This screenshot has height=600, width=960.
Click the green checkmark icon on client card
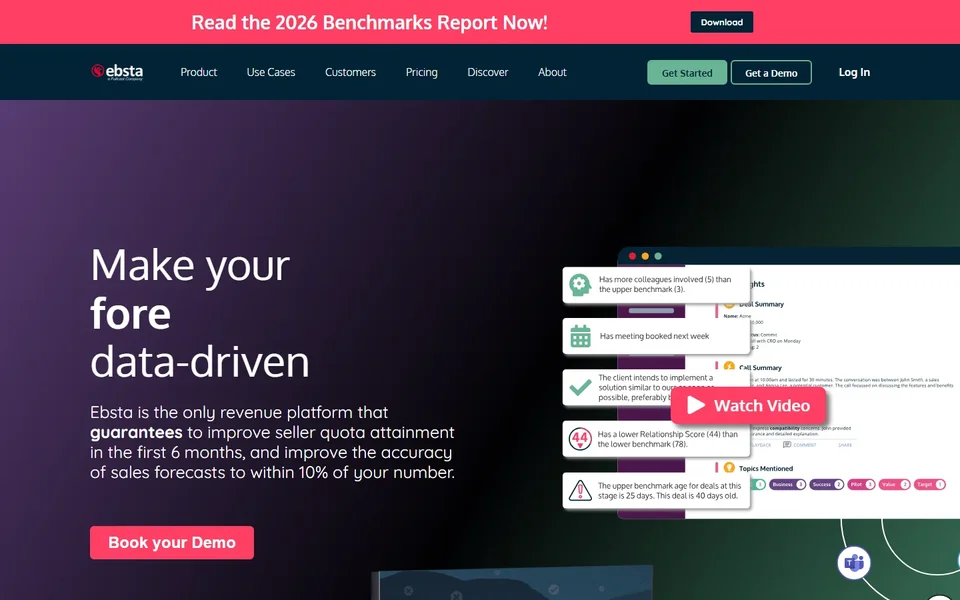580,388
